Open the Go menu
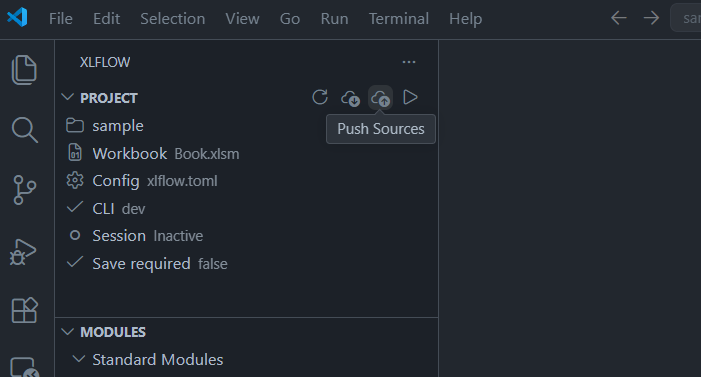 click(290, 19)
